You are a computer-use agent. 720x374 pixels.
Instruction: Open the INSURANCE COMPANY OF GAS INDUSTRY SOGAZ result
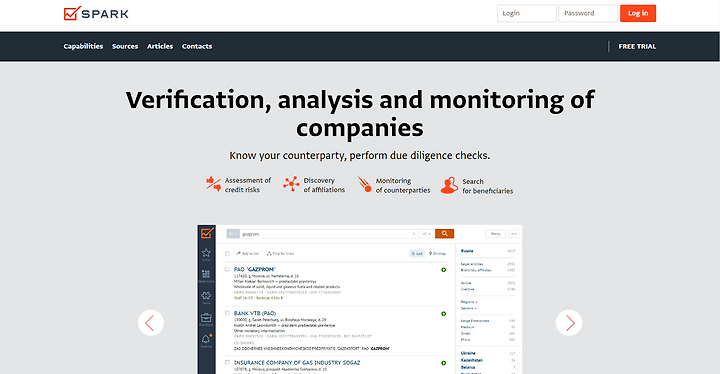point(297,363)
